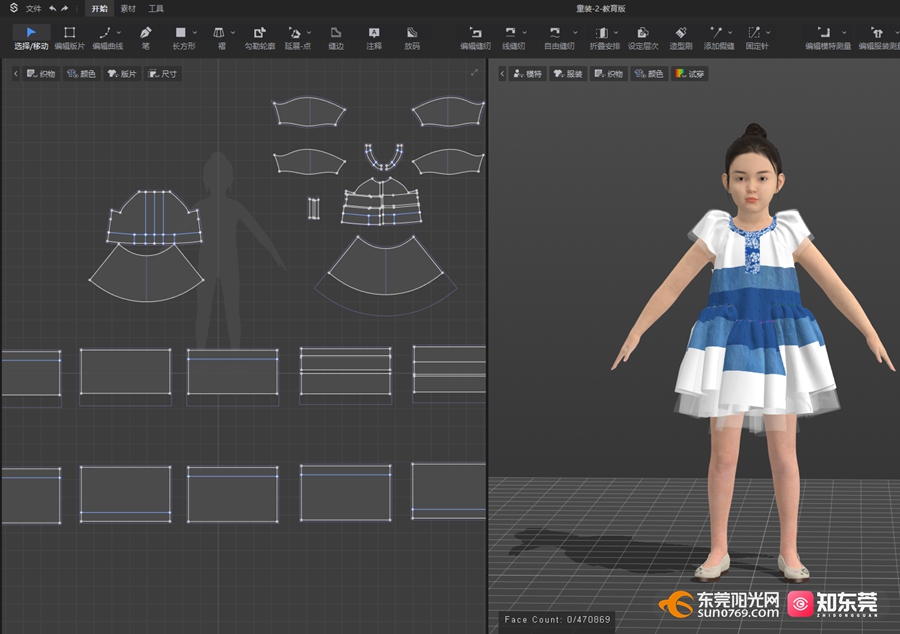Open the 编辑曲线 (Edit Curve) dropdown arrow
This screenshot has height=634, width=900.
click(119, 32)
